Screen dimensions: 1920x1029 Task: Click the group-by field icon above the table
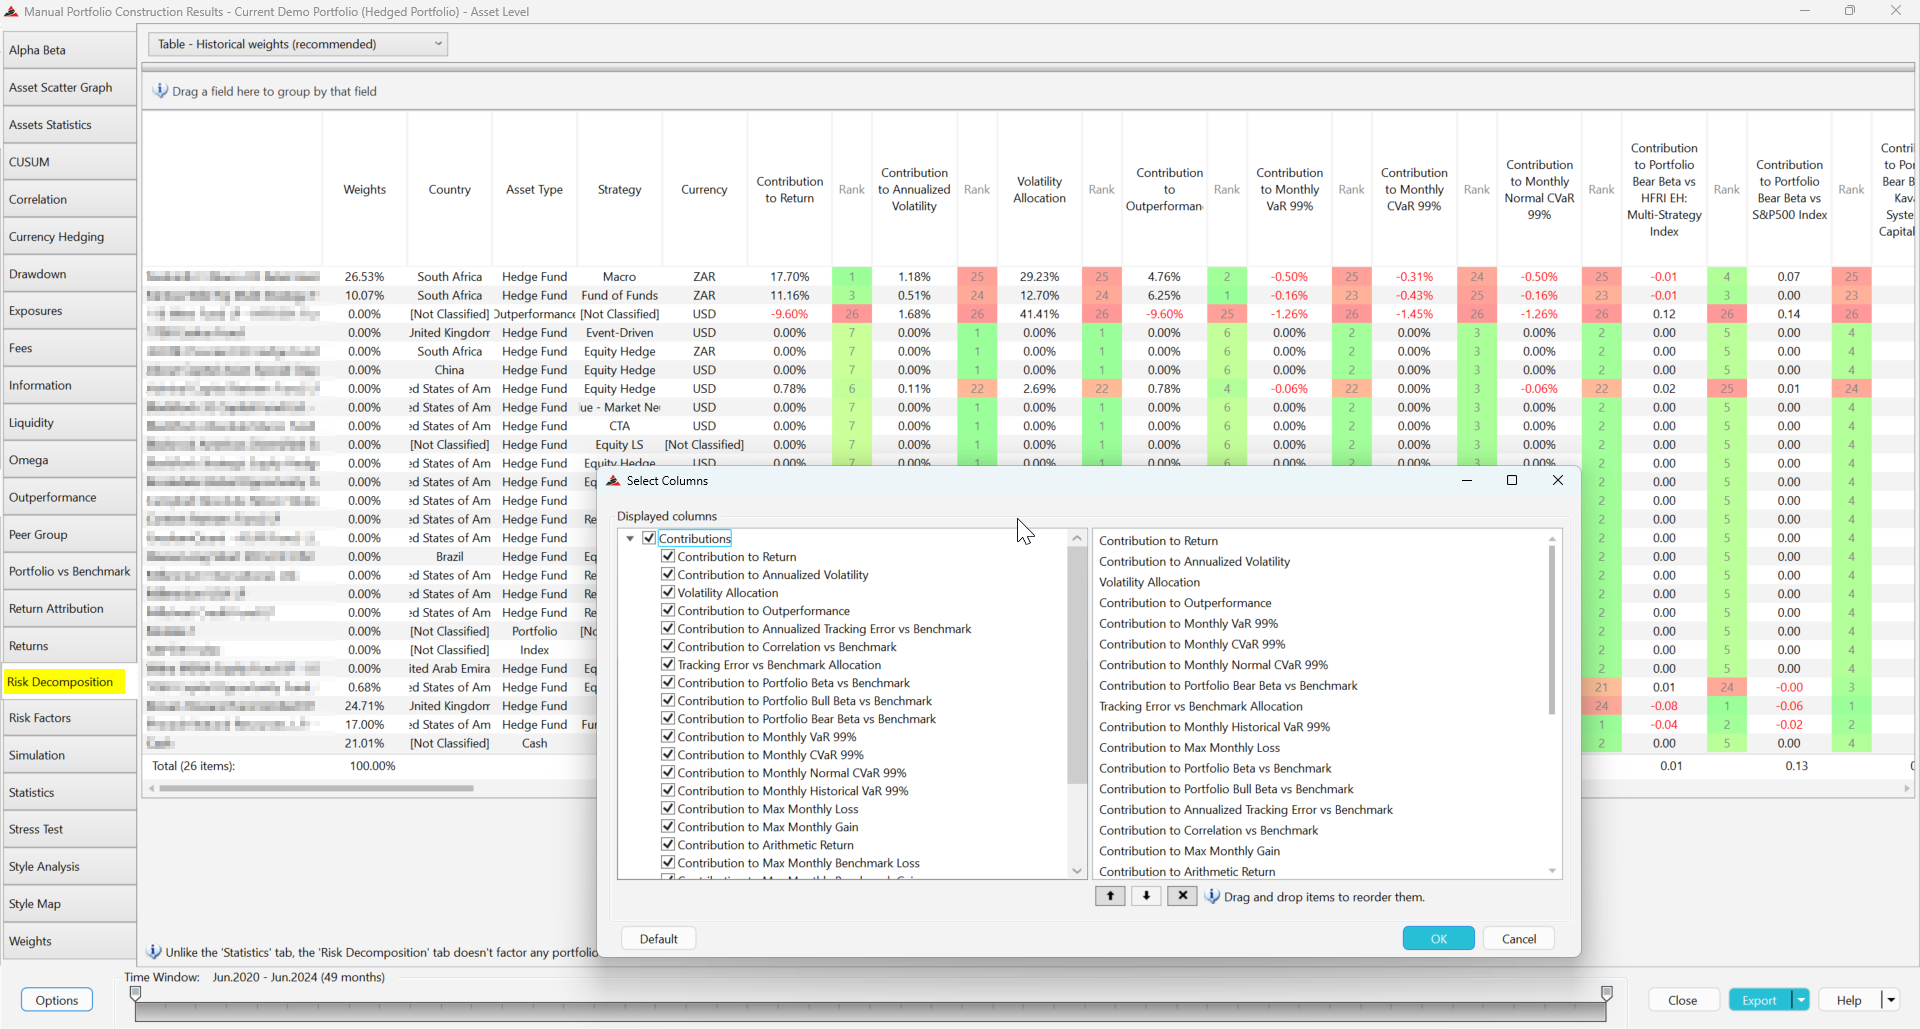(x=160, y=90)
